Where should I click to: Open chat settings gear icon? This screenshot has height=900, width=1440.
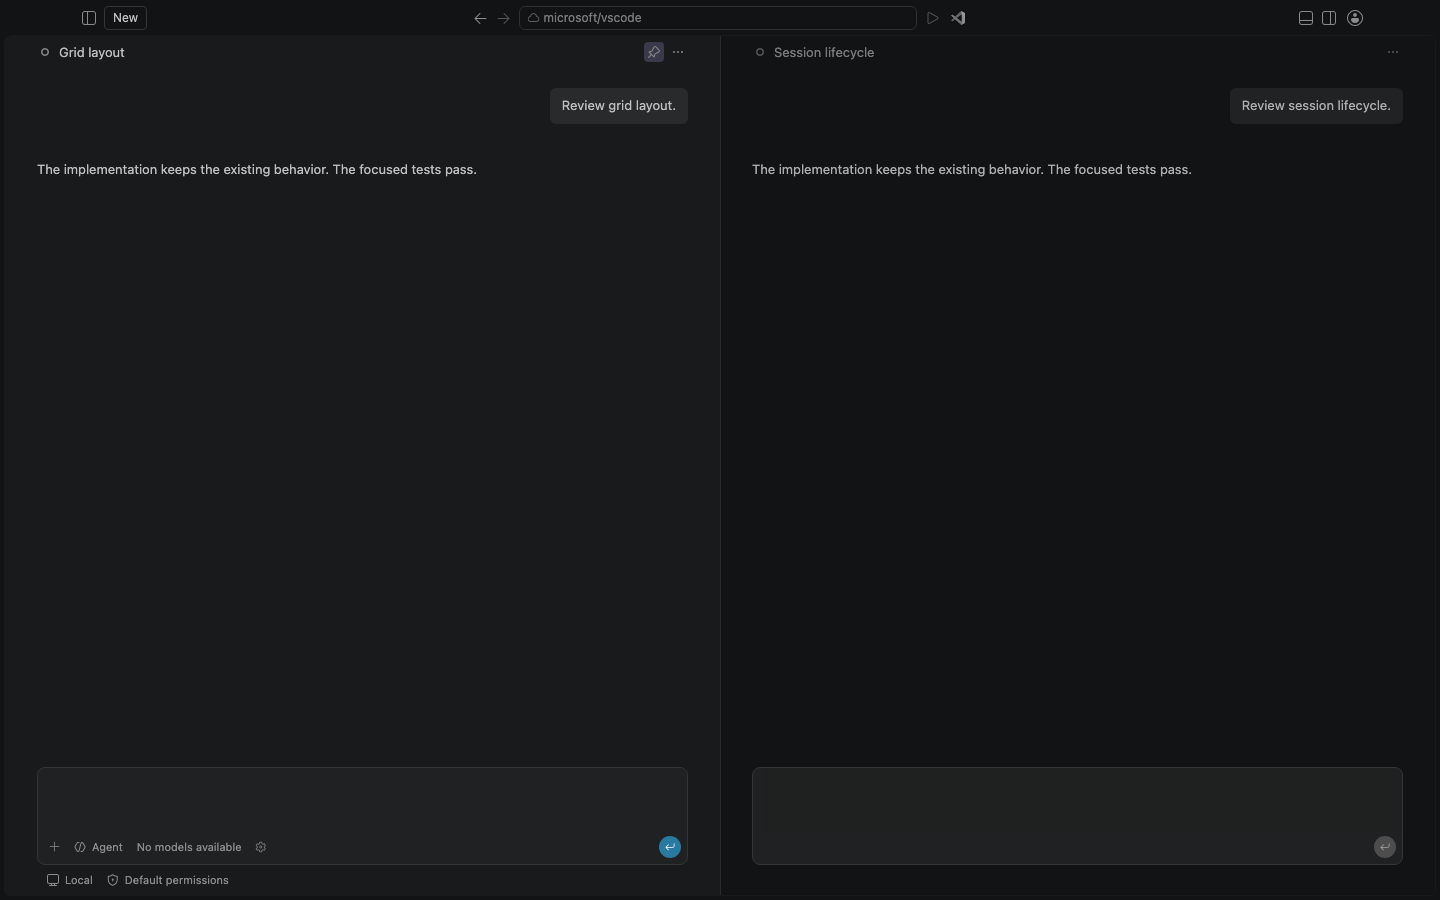261,847
